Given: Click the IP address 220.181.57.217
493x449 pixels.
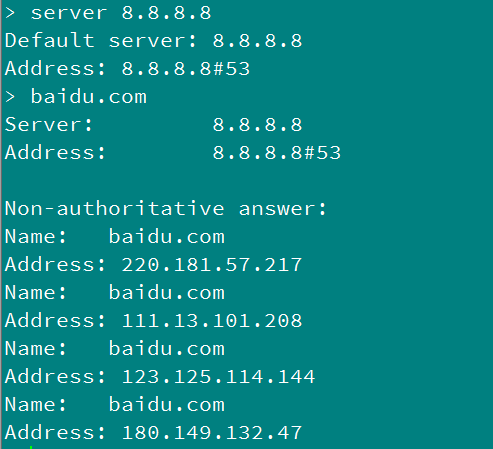Looking at the screenshot, I should tap(212, 265).
